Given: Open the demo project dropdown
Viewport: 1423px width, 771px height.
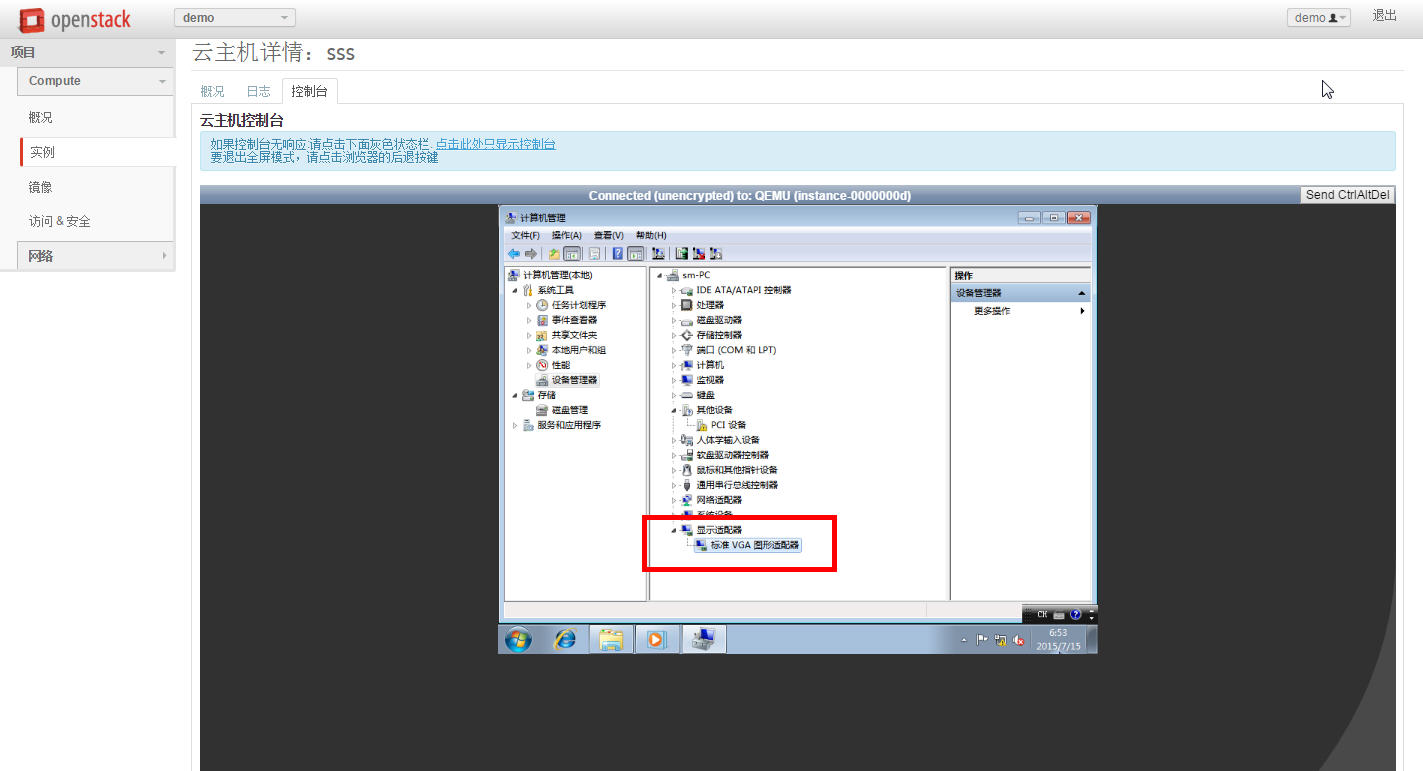Looking at the screenshot, I should 235,17.
